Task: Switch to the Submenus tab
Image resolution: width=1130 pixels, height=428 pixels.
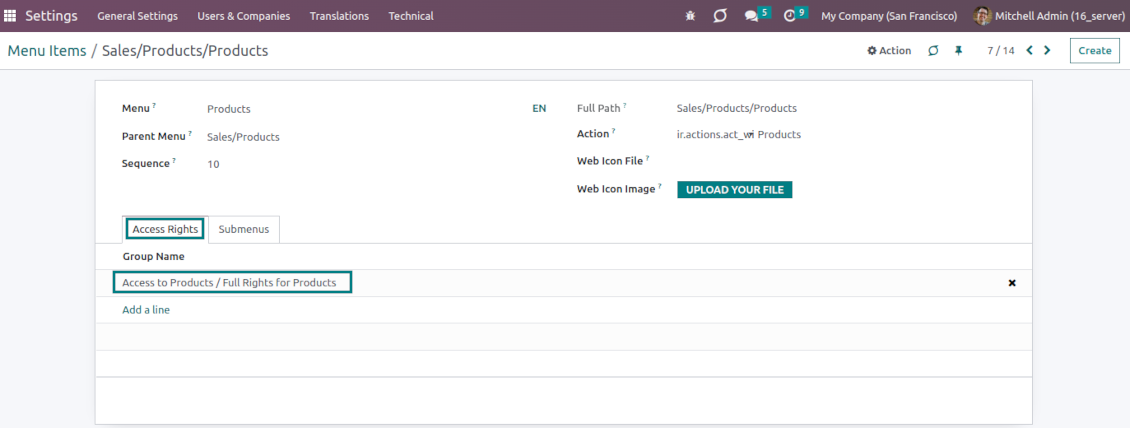Action: click(x=244, y=229)
